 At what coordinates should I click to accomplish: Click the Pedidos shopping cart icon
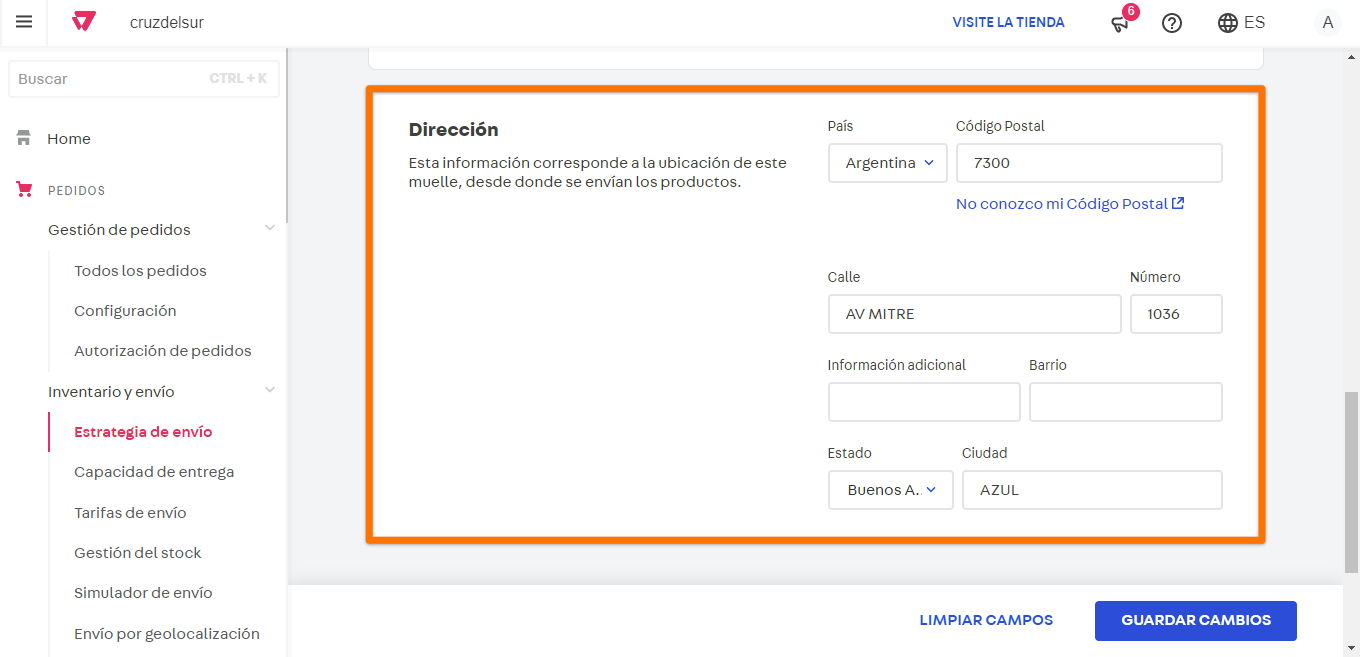24,190
